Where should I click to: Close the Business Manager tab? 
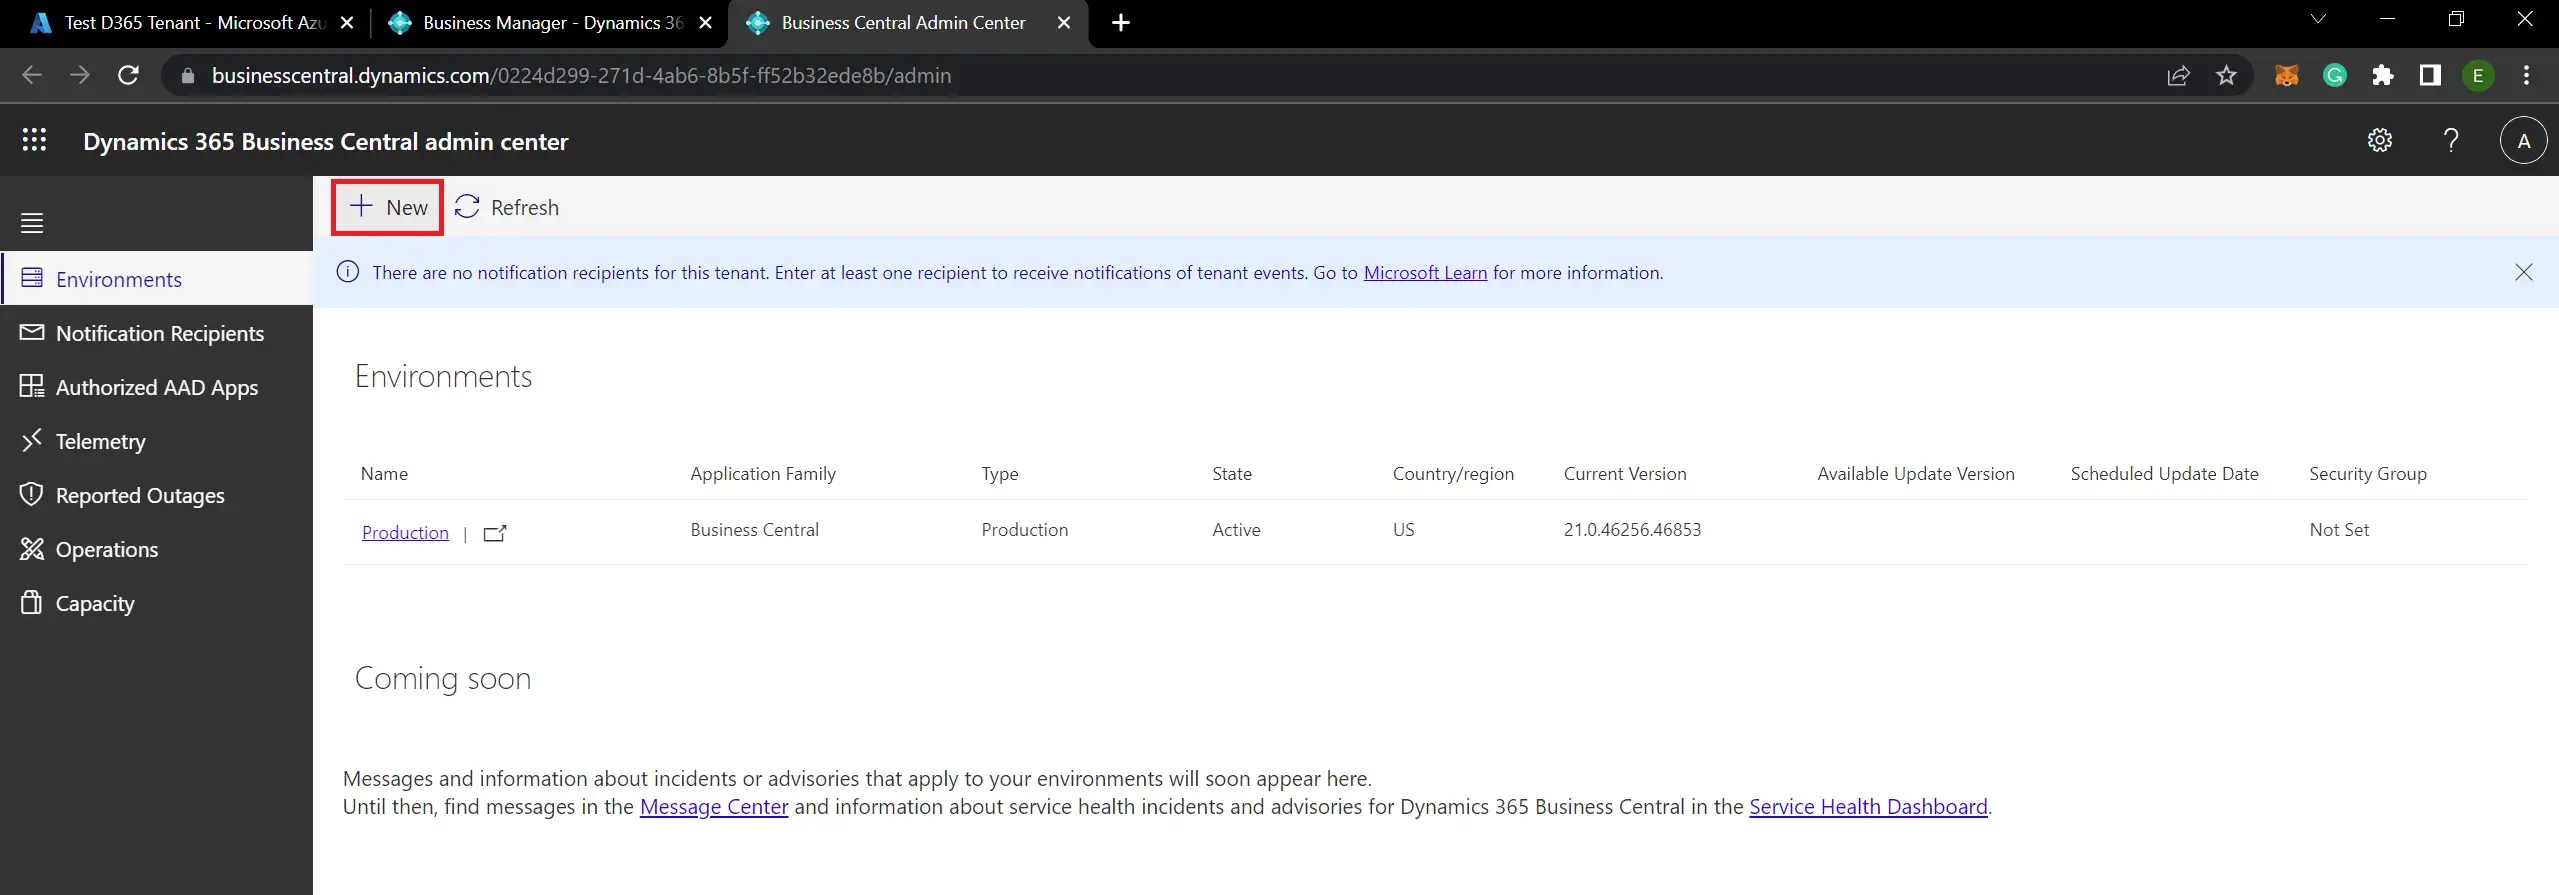705,23
